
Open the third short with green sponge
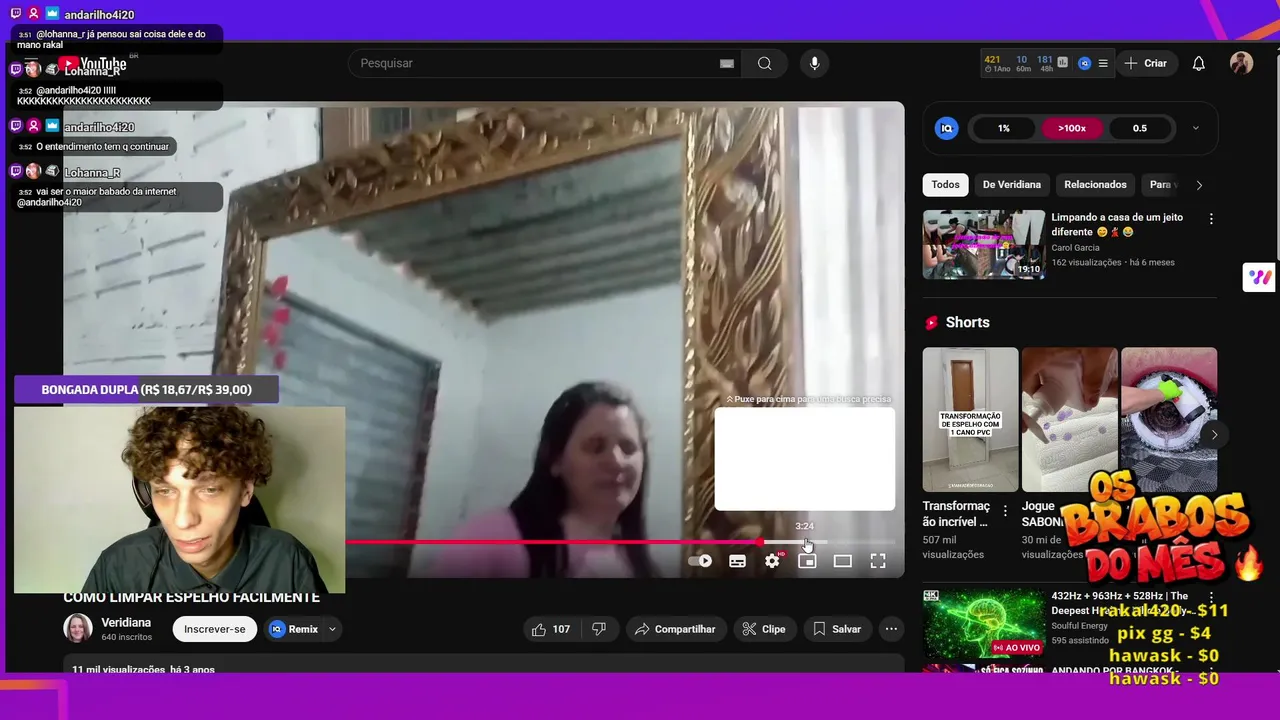click(1169, 419)
